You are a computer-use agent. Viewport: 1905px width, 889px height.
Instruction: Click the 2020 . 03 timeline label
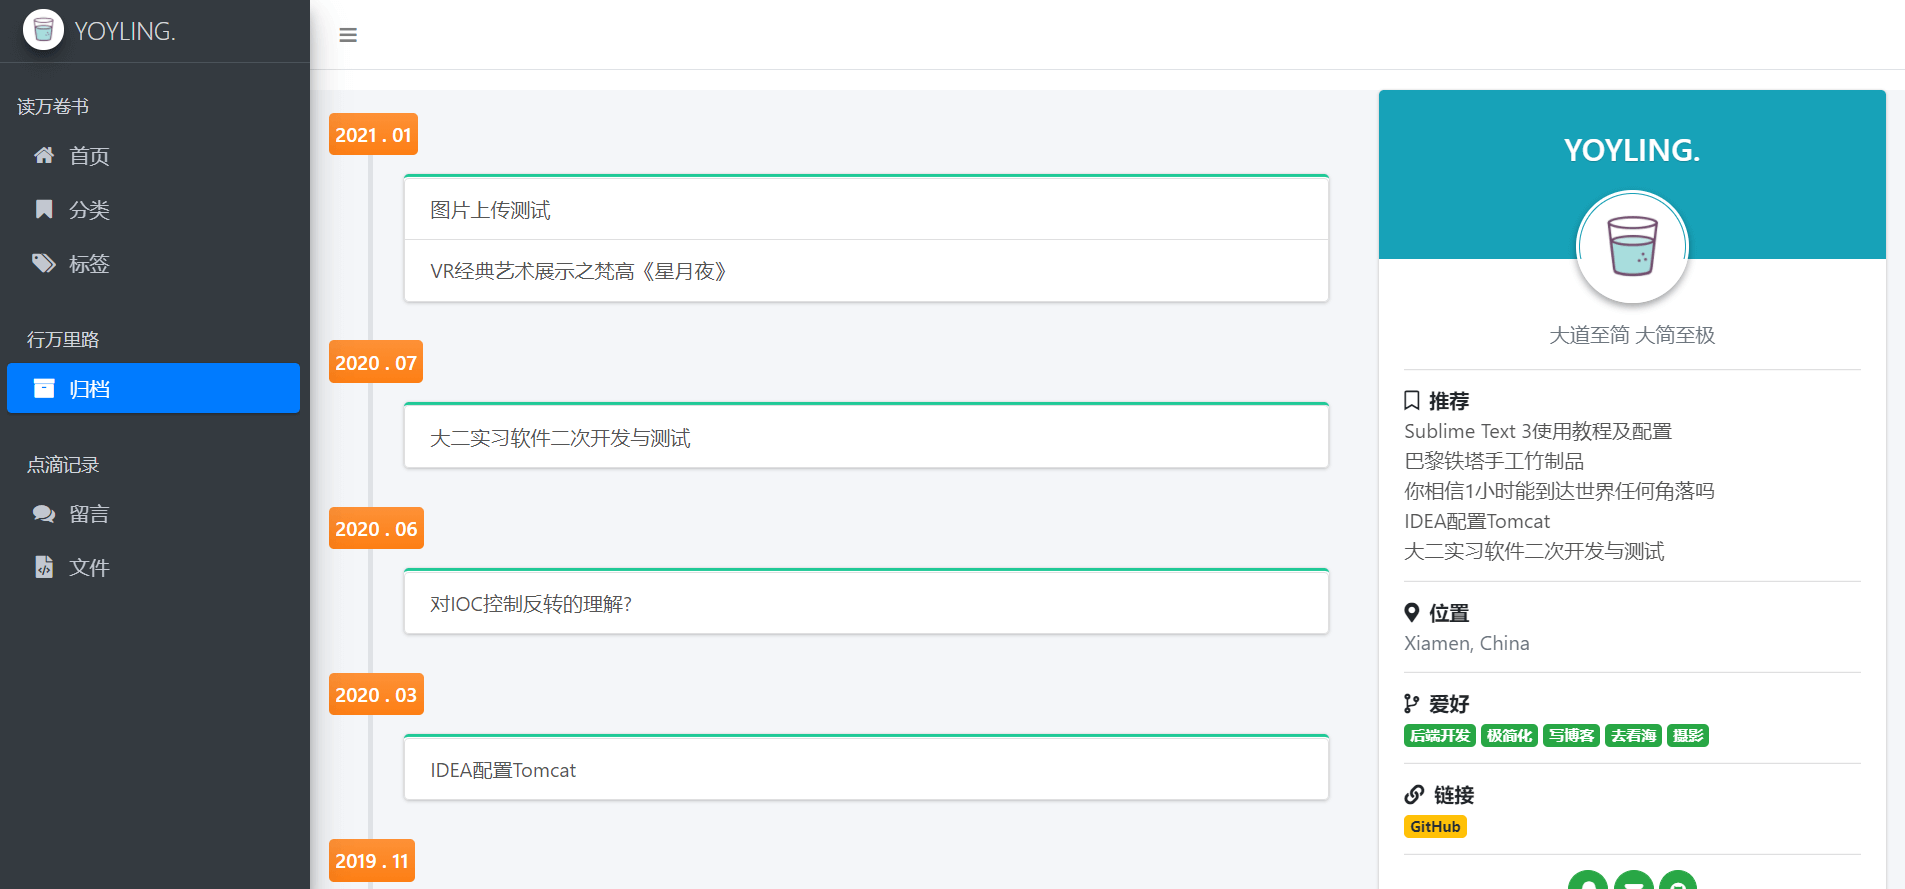click(376, 694)
